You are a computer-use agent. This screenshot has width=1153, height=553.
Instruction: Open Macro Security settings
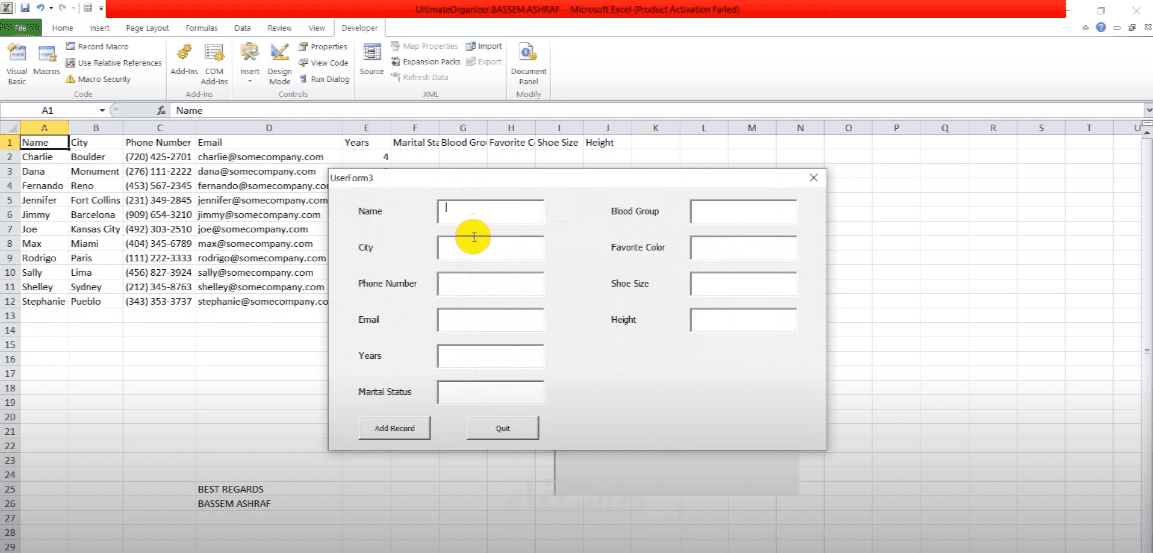(98, 79)
